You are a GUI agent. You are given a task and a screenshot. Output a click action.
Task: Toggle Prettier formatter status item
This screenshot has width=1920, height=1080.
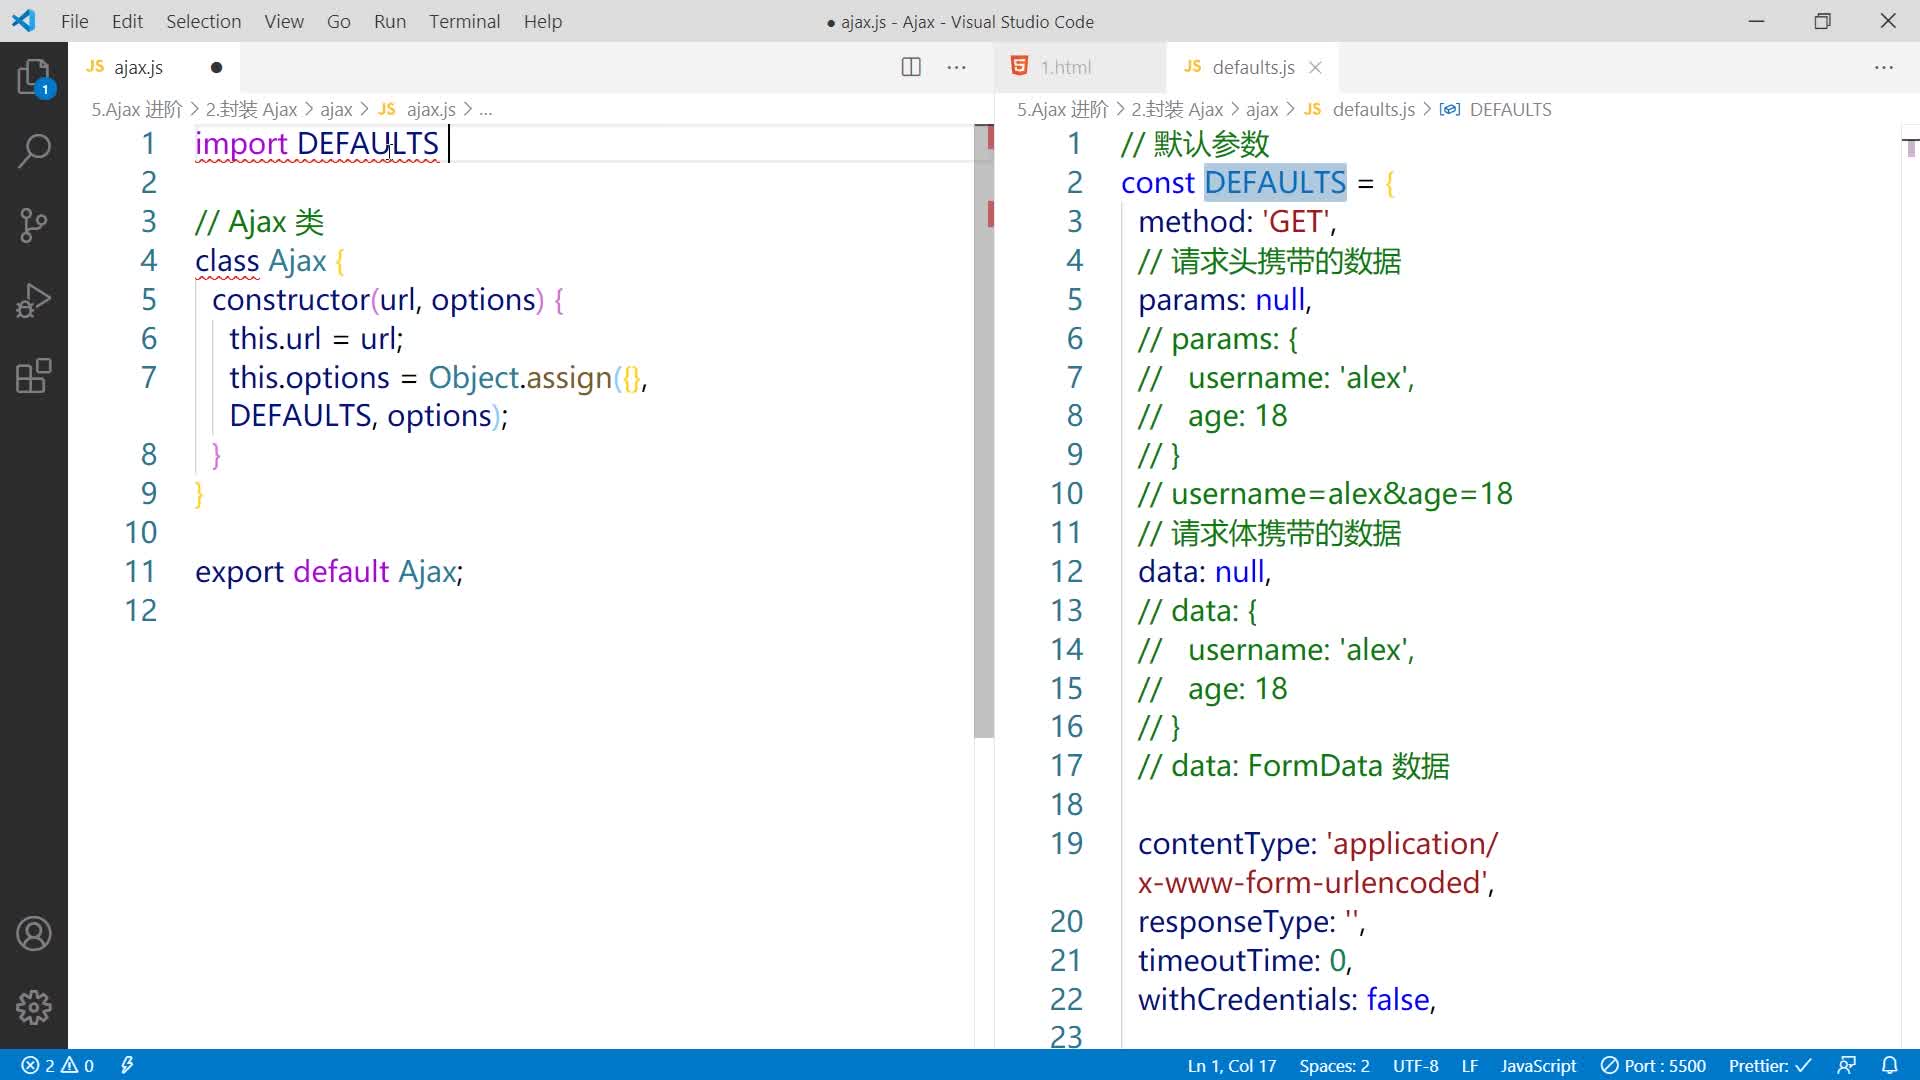tap(1769, 1066)
